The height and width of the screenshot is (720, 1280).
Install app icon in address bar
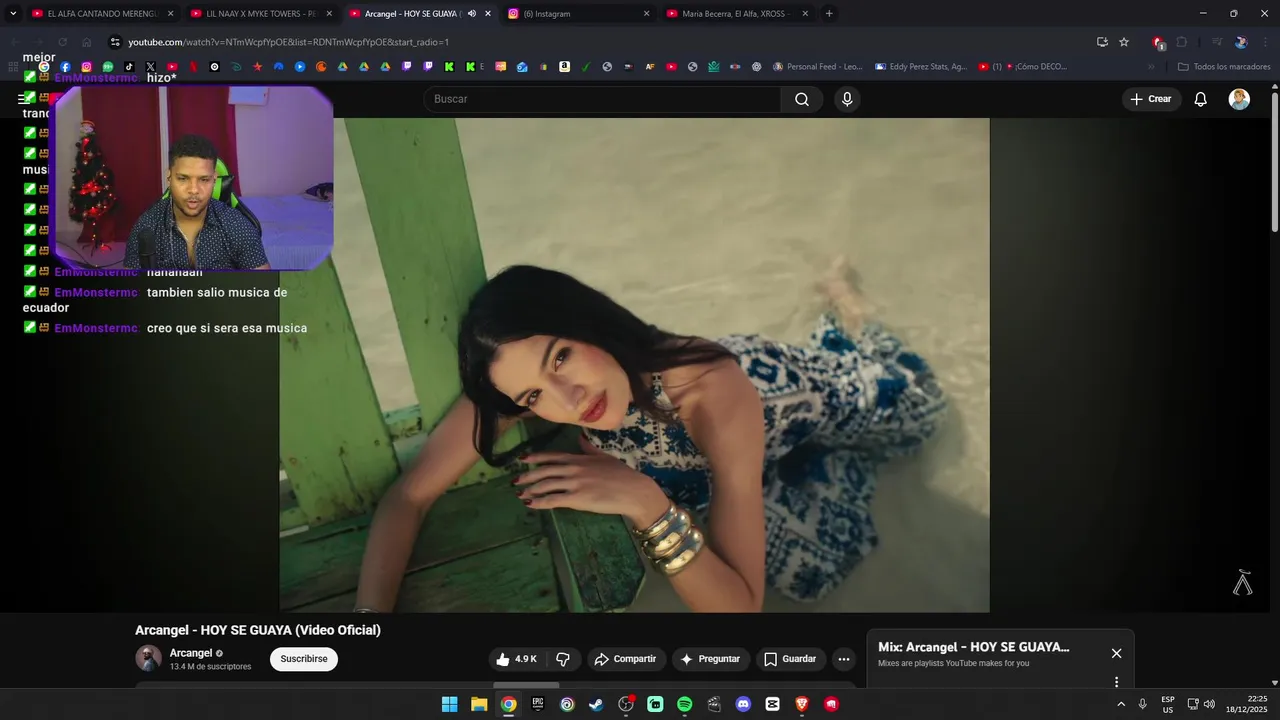click(1102, 42)
